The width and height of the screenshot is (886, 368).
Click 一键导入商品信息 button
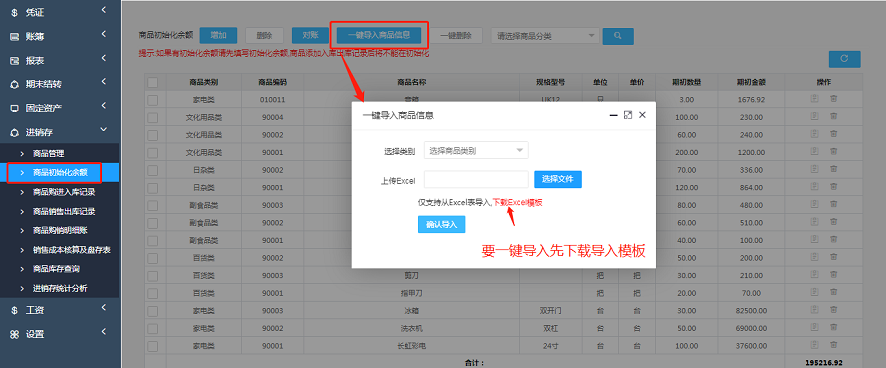click(x=379, y=35)
